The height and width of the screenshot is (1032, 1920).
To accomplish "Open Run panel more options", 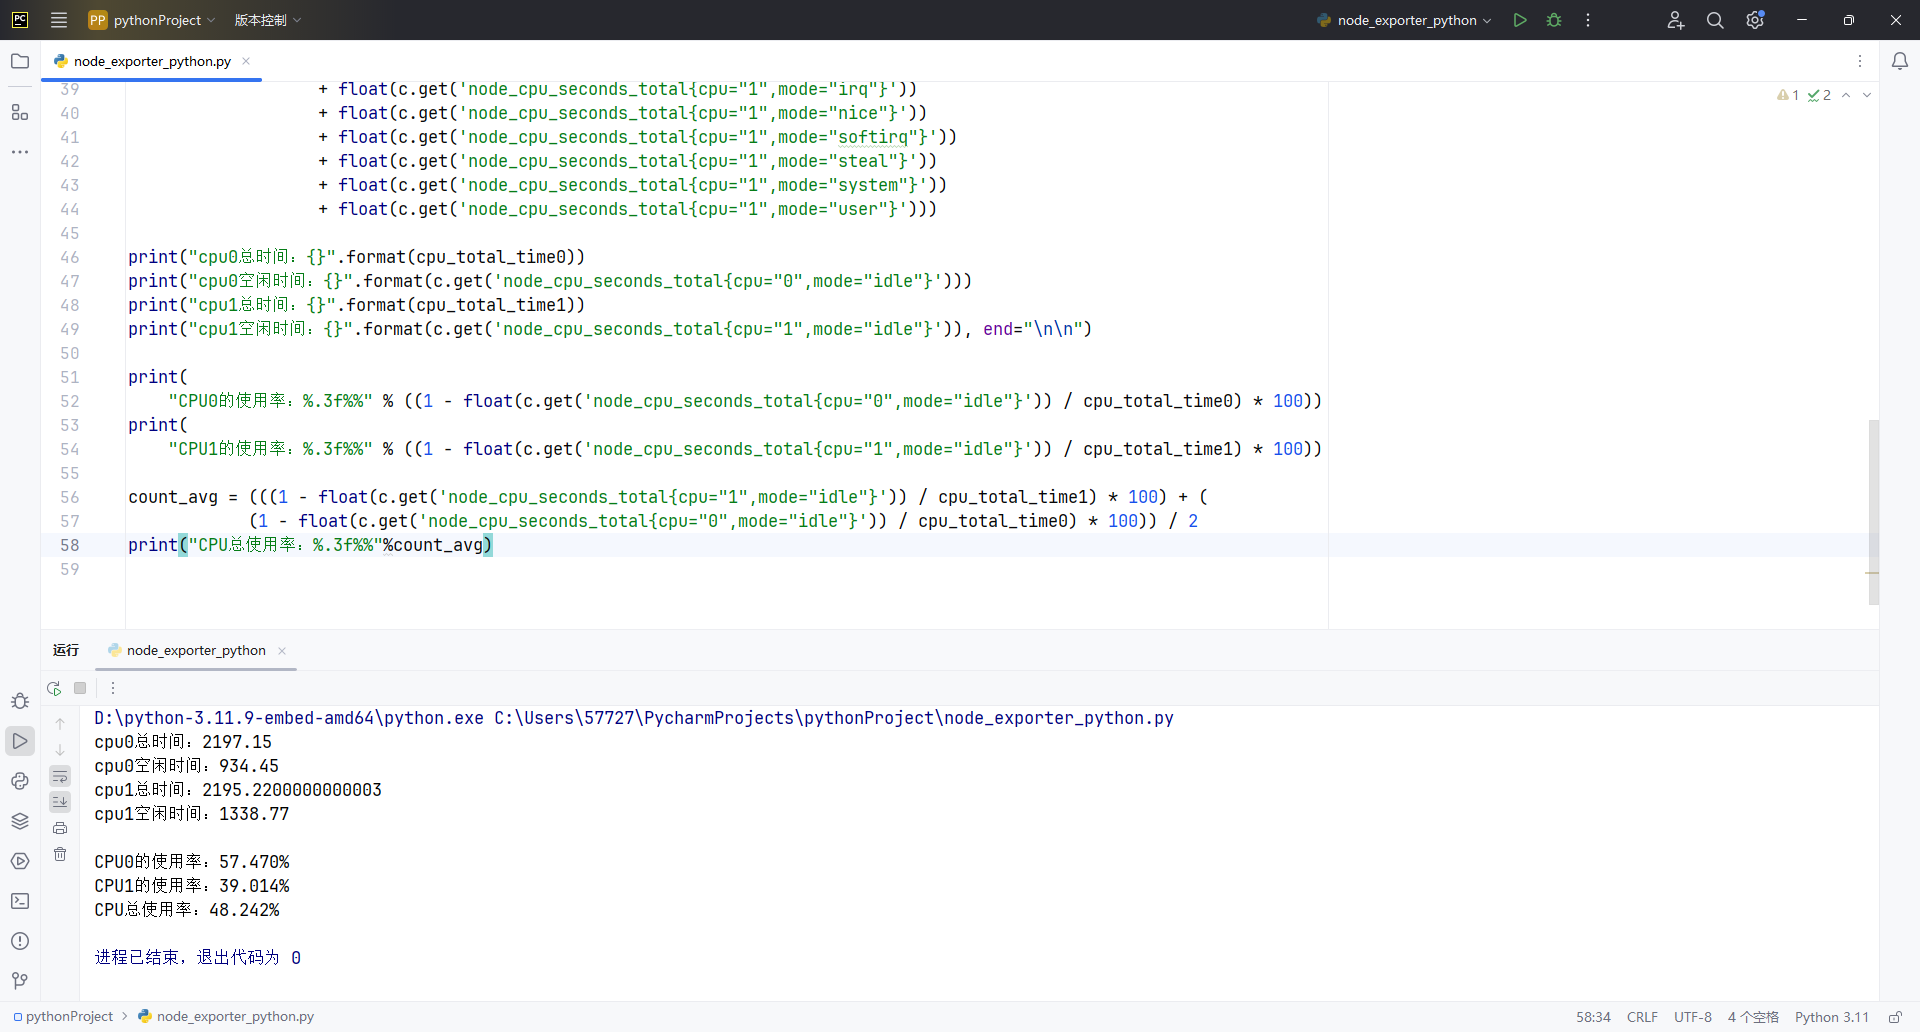I will click(x=113, y=688).
